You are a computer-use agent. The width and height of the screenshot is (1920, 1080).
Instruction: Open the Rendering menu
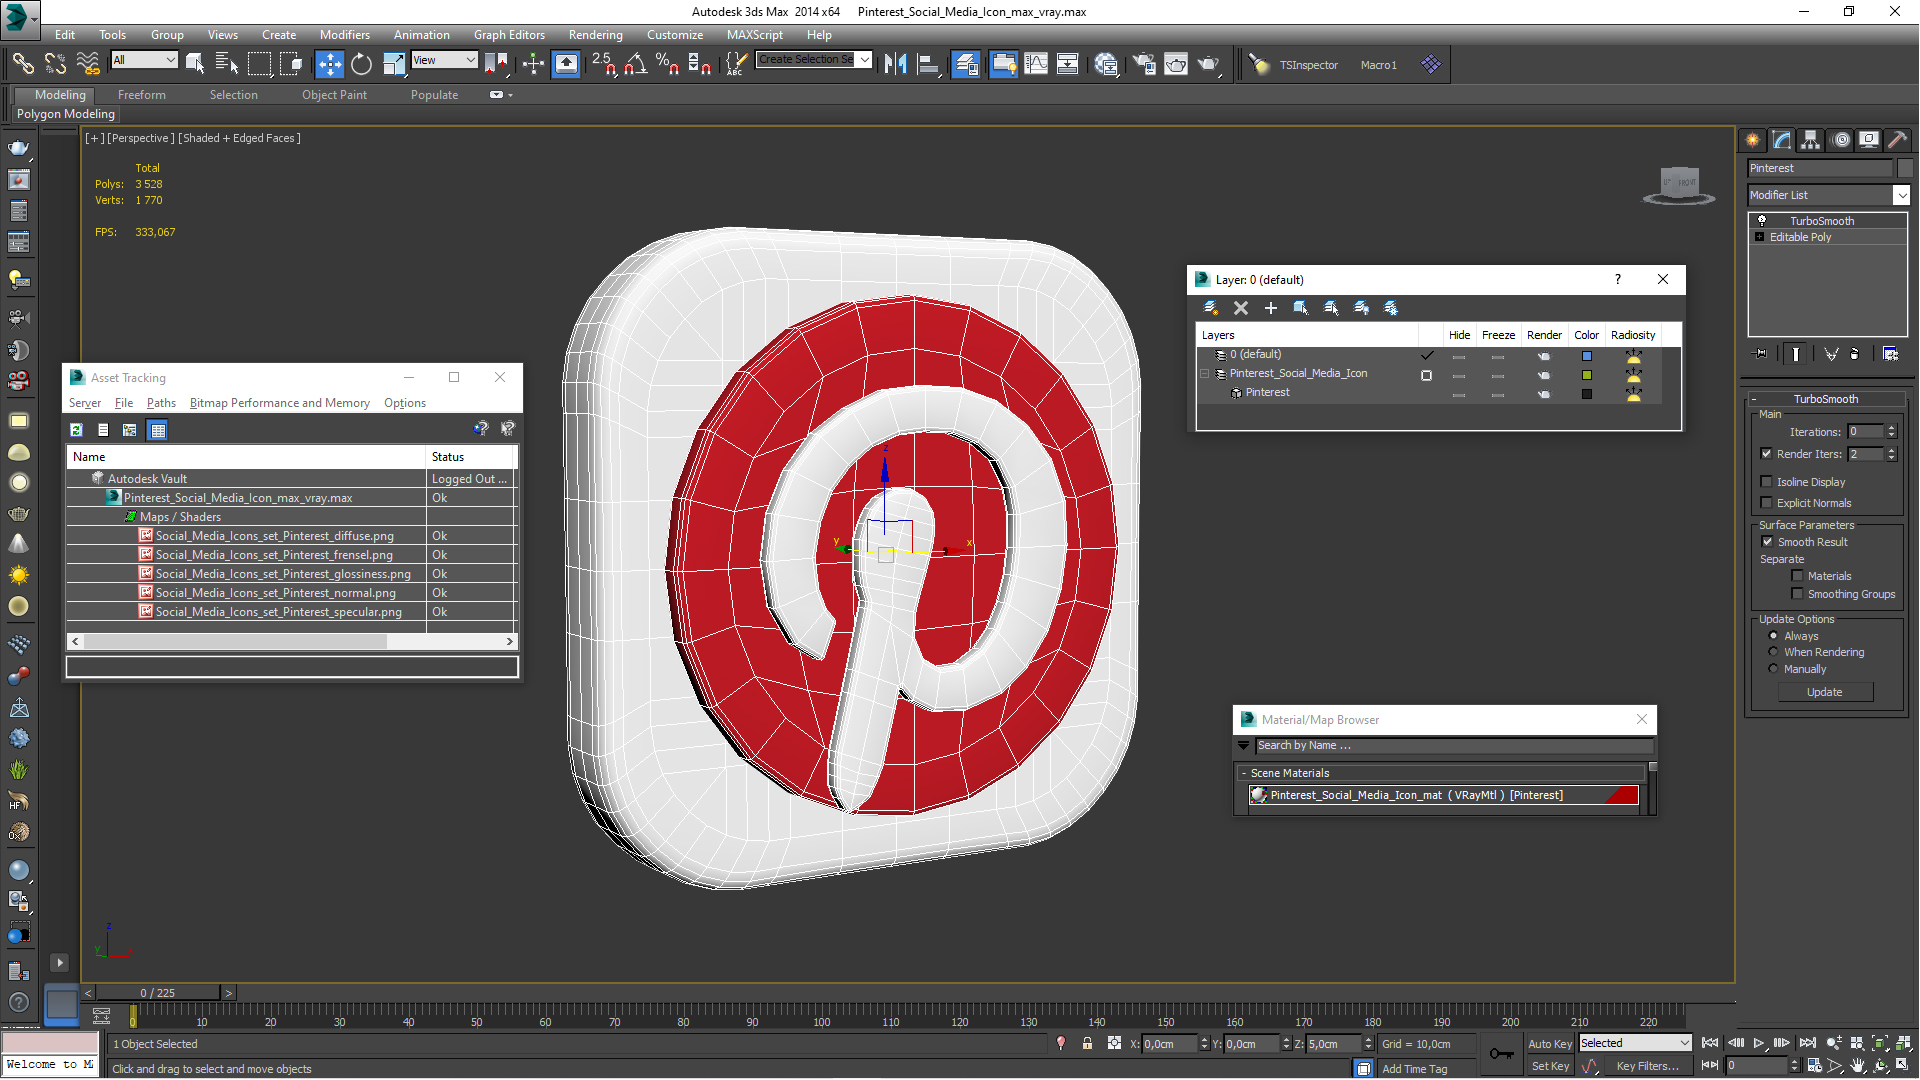click(x=595, y=35)
